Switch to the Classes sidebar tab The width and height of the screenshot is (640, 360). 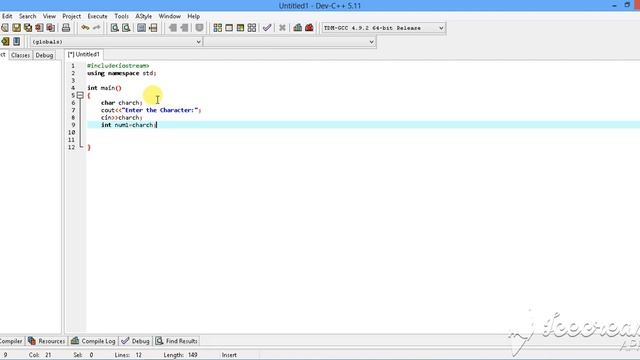(20, 55)
